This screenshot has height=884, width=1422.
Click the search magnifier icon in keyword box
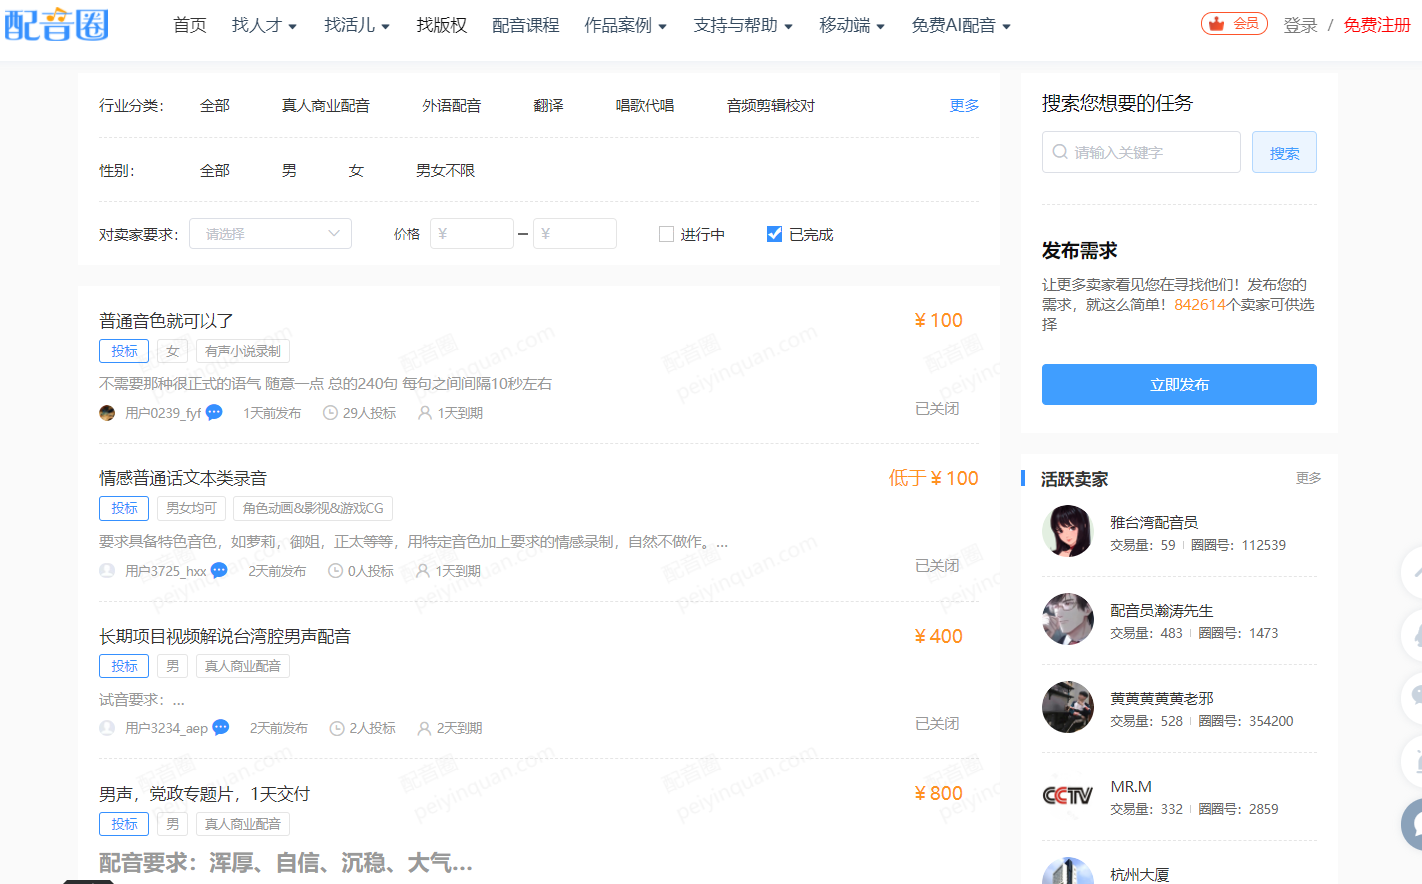click(x=1059, y=152)
